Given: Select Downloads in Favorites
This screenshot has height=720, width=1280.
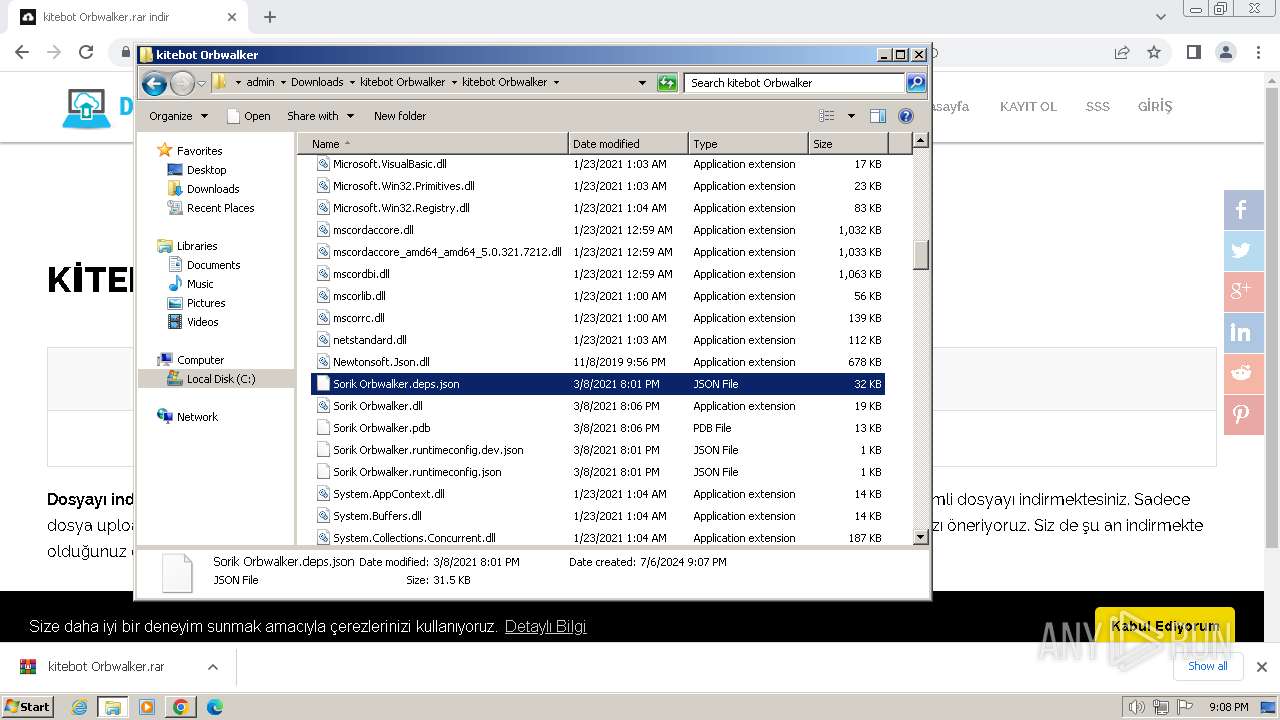Looking at the screenshot, I should [x=212, y=189].
